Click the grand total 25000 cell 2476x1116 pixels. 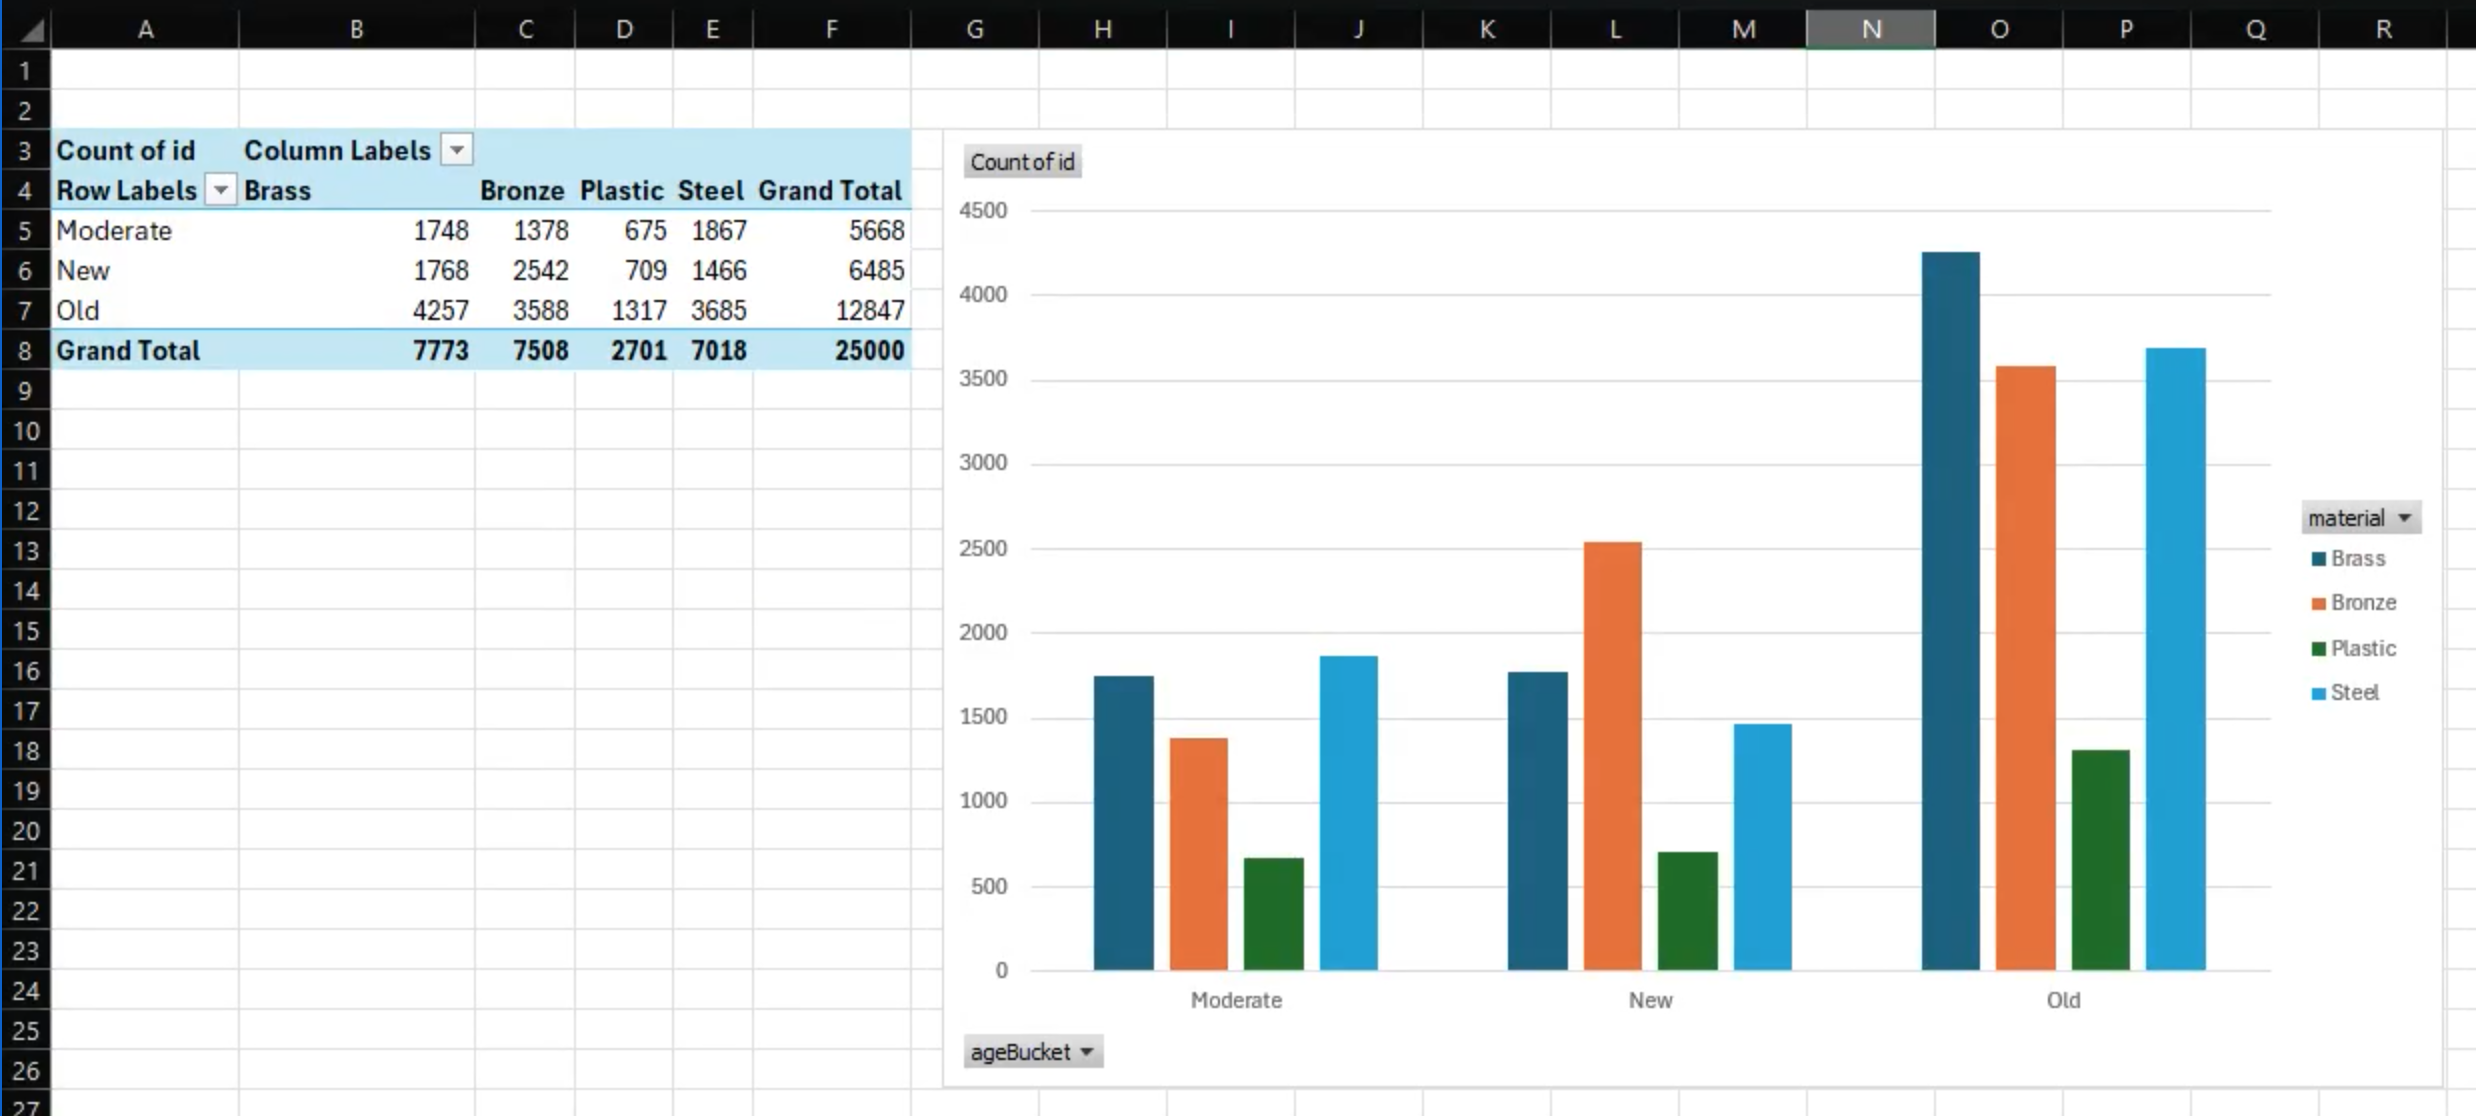pyautogui.click(x=832, y=350)
